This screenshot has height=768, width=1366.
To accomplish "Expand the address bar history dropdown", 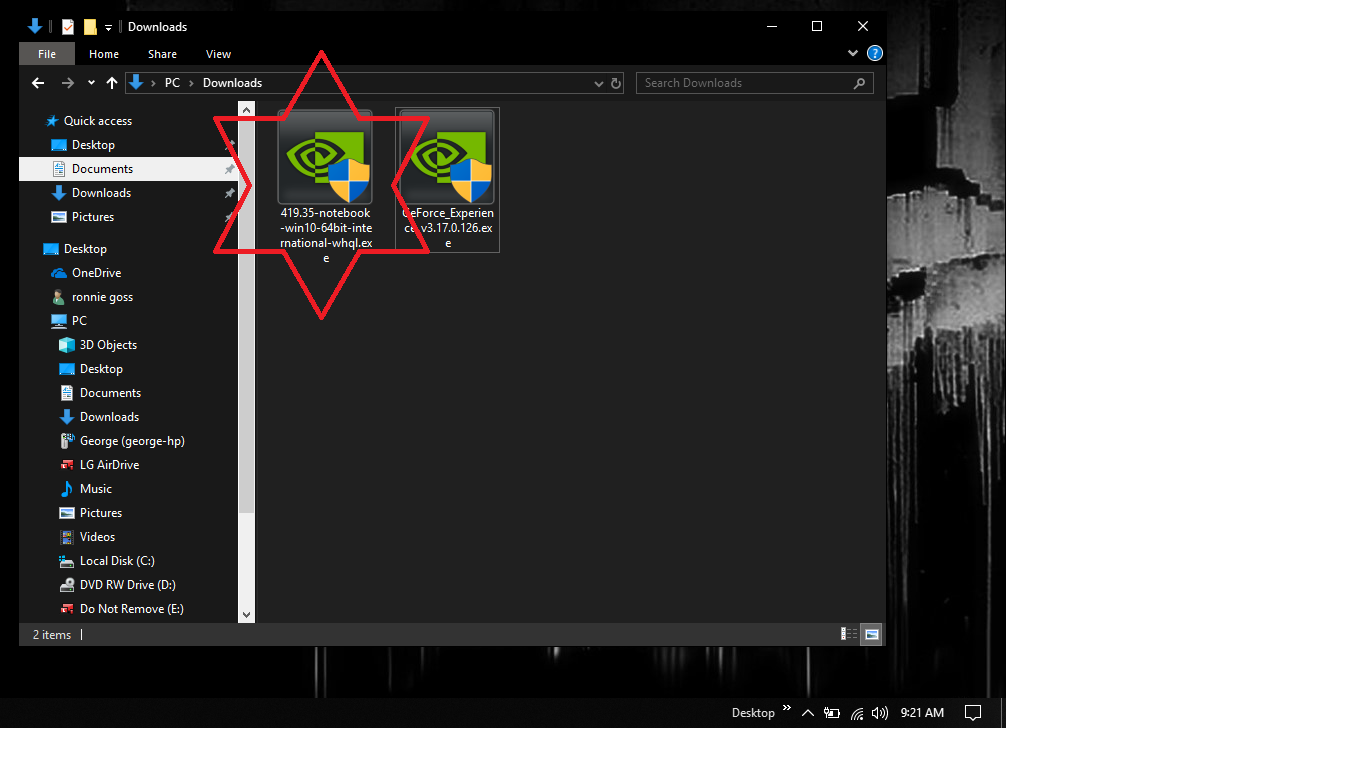I will (599, 83).
